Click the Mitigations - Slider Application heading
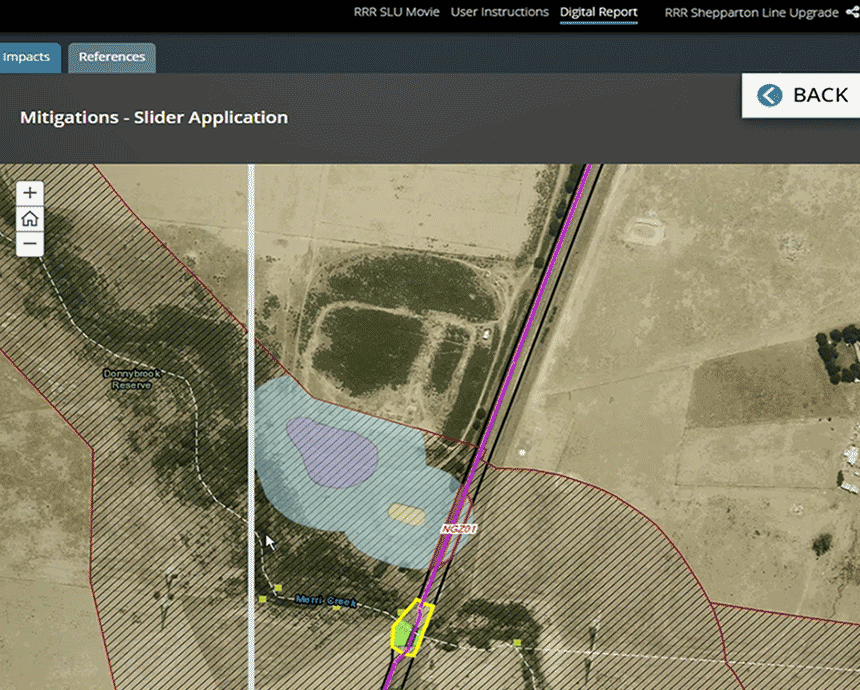The image size is (860, 690). point(154,117)
